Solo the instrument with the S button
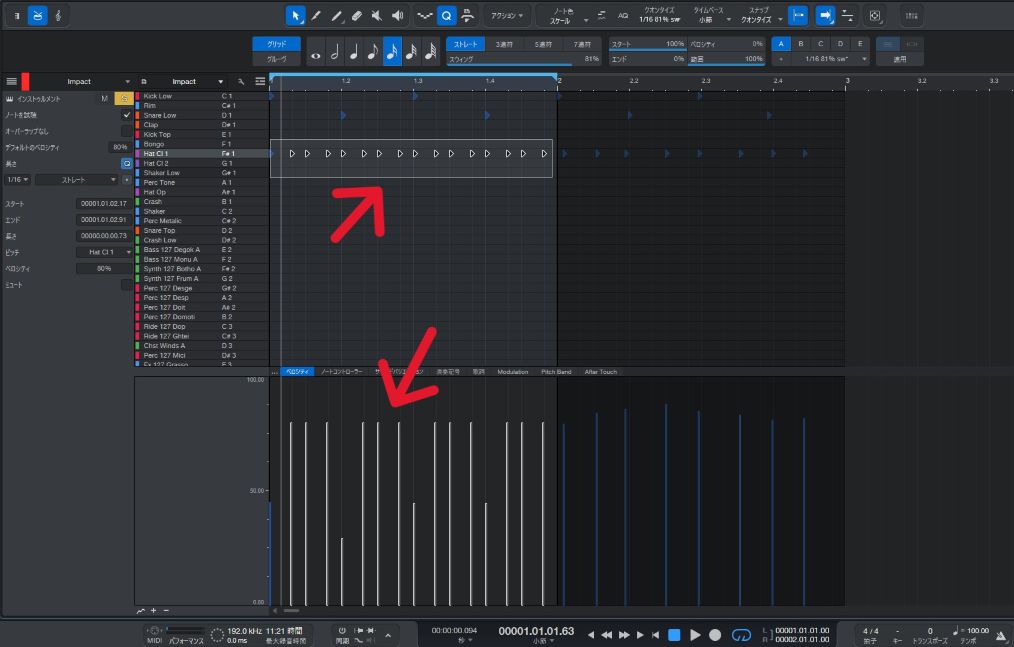The height and width of the screenshot is (647, 1014). tap(122, 98)
